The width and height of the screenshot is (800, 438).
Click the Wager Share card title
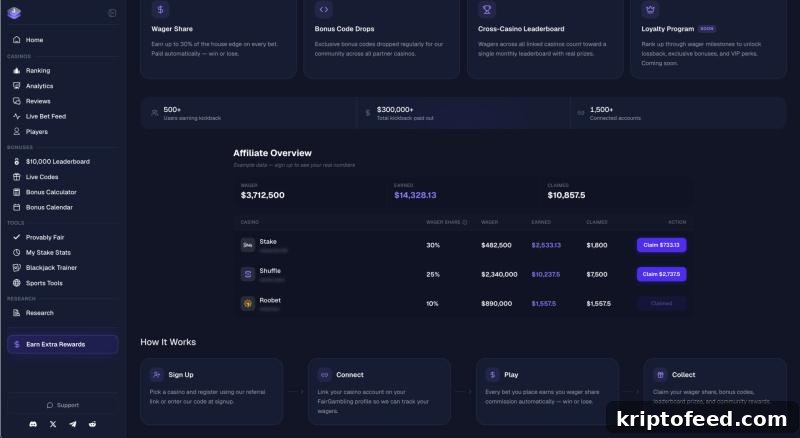pyautogui.click(x=172, y=29)
